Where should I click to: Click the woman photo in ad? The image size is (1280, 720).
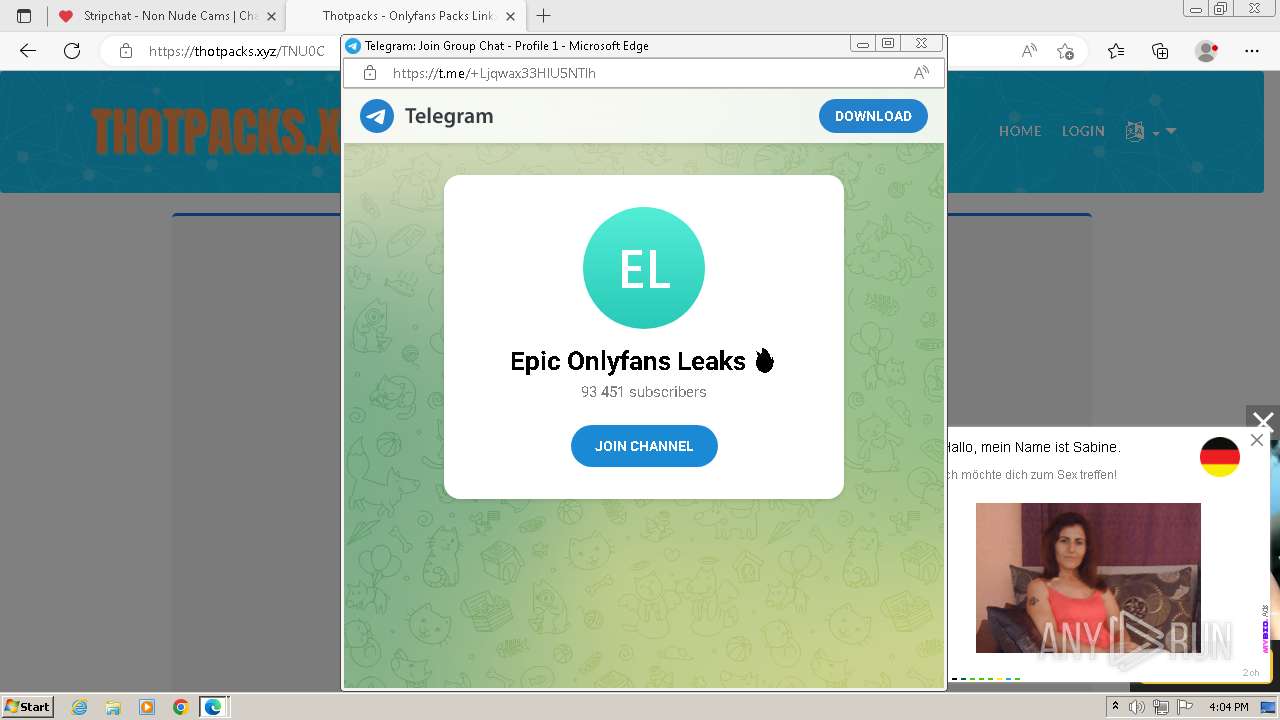1088,578
